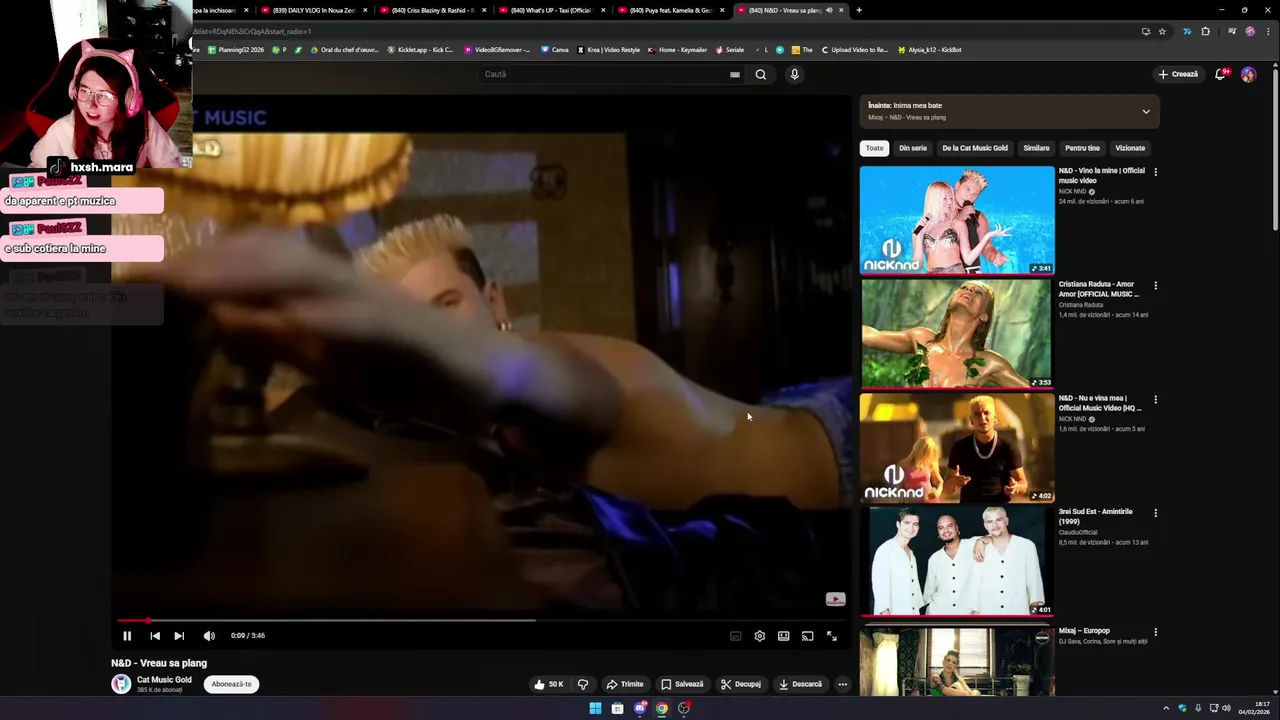
Task: Start voice search with the microphone
Action: coord(794,74)
